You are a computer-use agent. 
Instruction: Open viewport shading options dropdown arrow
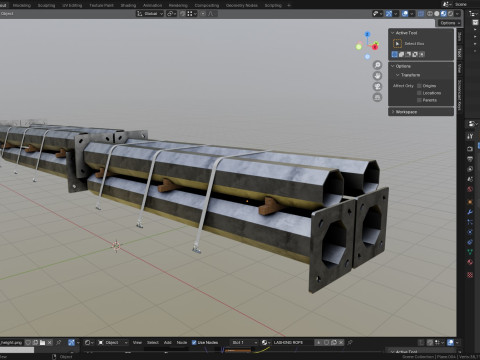point(457,14)
